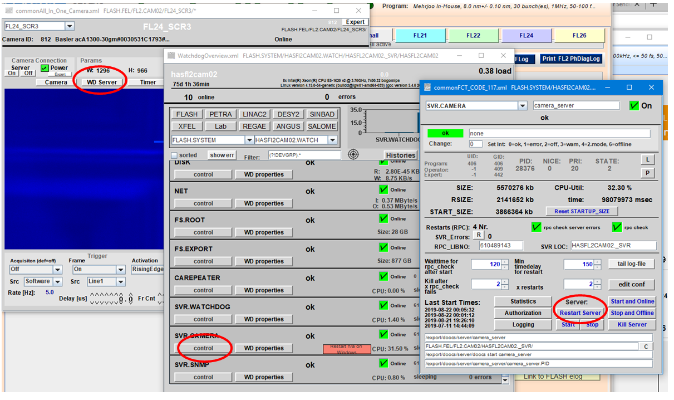The height and width of the screenshot is (400, 674).
Task: Select the XFEL facility button
Action: pyautogui.click(x=188, y=126)
